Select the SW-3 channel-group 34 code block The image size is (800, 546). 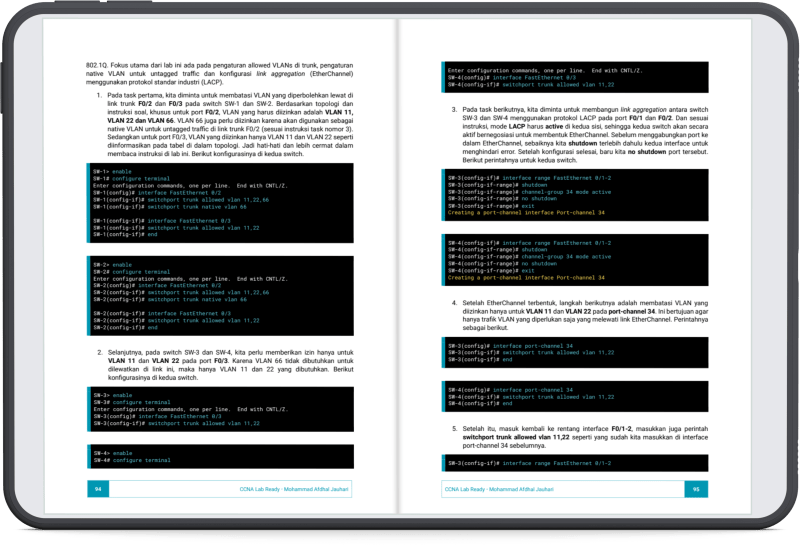pyautogui.click(x=575, y=199)
